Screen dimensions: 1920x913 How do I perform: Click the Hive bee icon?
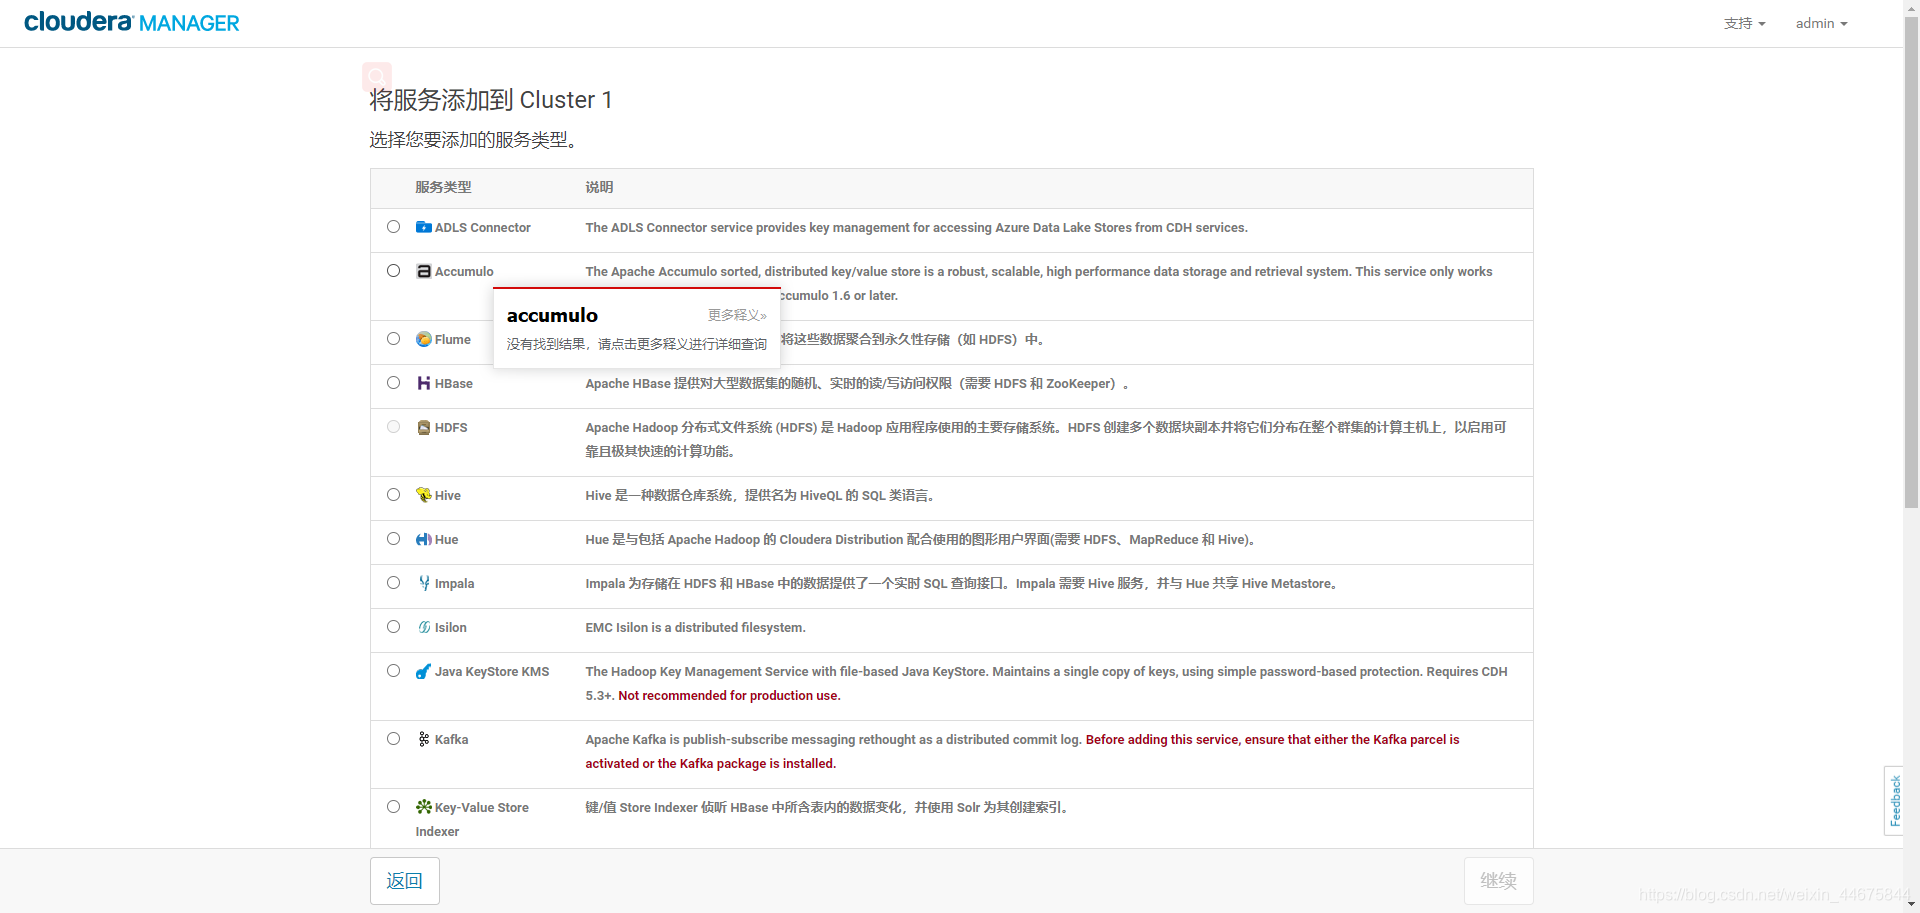point(424,495)
